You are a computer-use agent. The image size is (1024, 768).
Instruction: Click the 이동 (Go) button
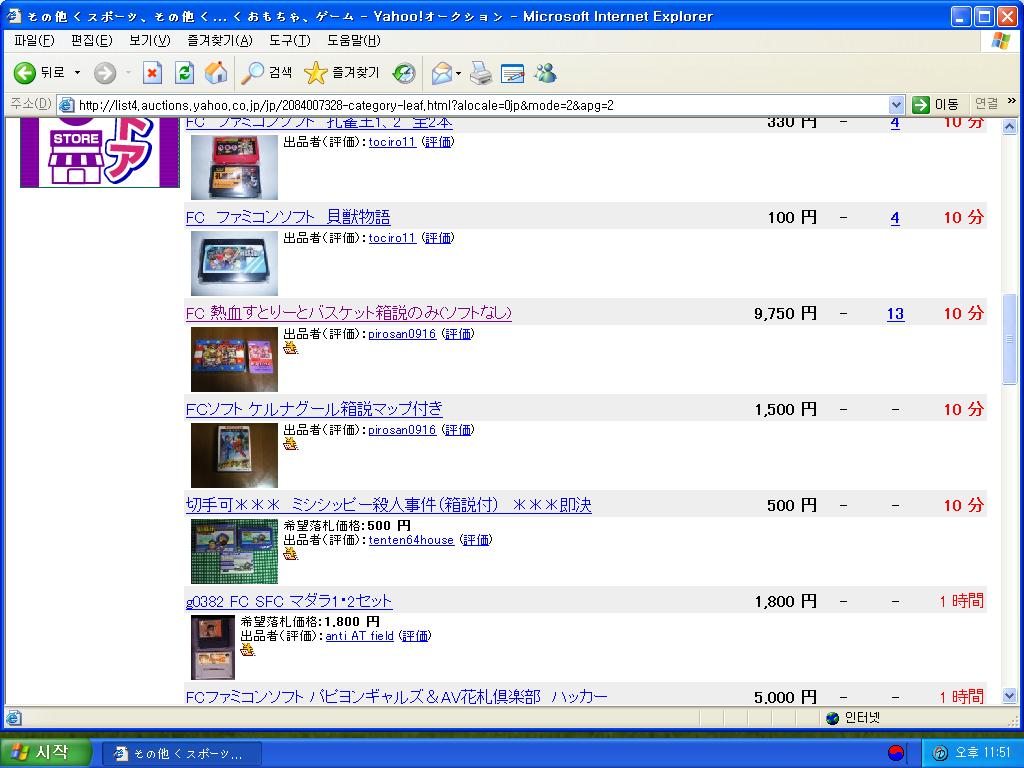[x=936, y=104]
